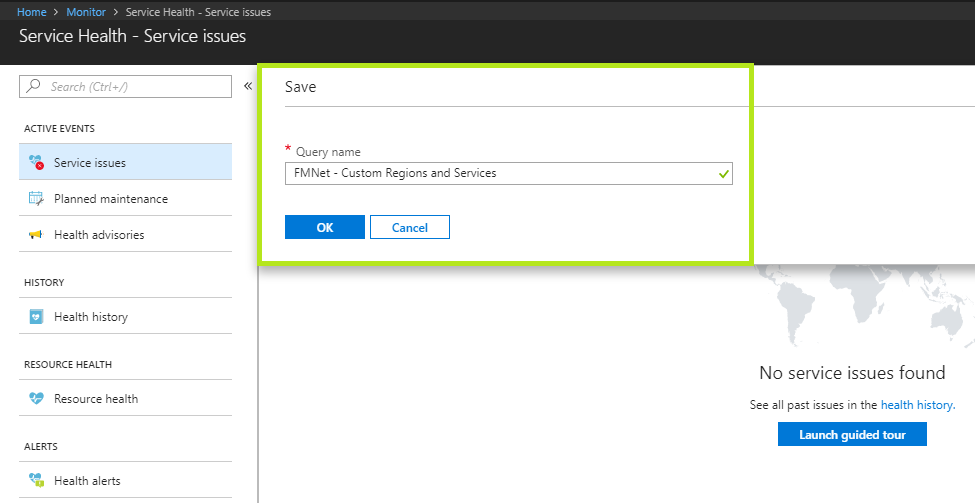This screenshot has height=503, width=975.
Task: Click the Health history icon
Action: point(36,316)
